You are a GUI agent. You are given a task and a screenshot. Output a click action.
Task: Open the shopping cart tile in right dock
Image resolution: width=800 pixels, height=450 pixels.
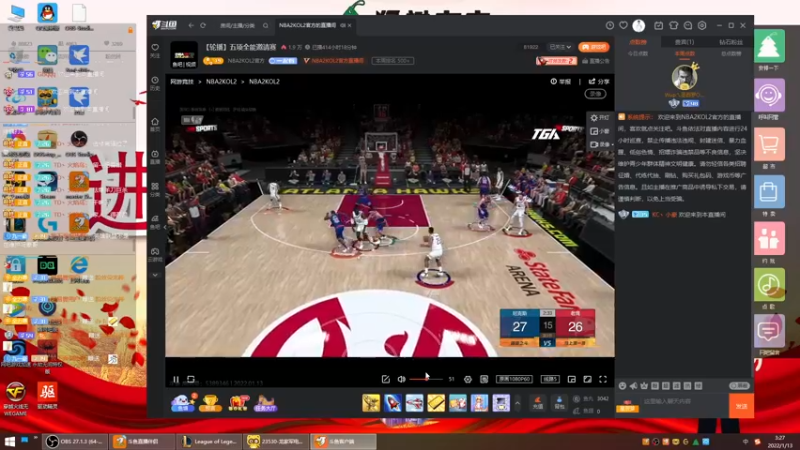(769, 144)
